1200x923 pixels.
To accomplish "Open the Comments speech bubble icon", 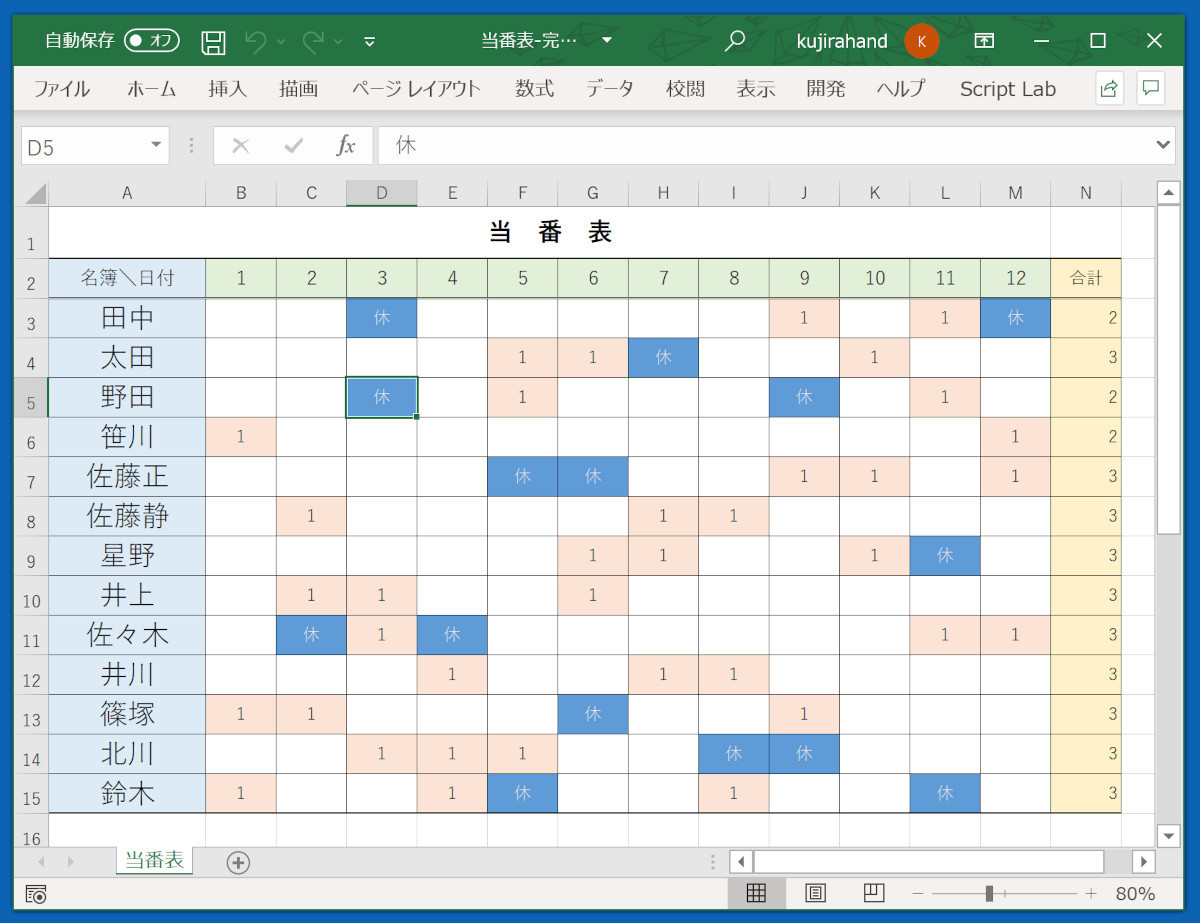I will [1151, 88].
